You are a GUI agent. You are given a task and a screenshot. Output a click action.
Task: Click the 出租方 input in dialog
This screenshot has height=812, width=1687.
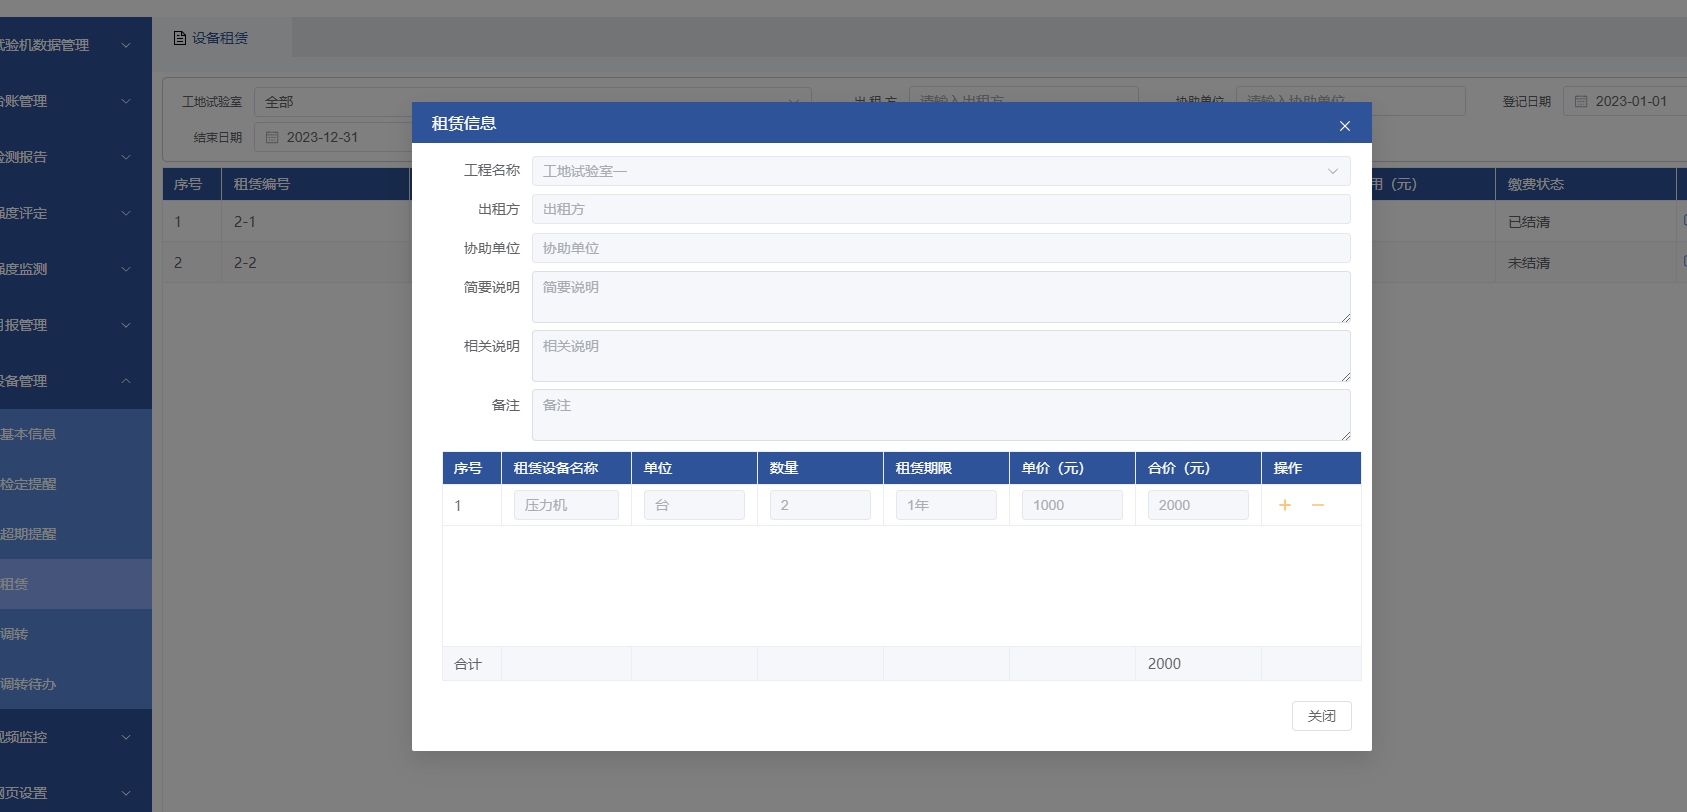point(941,209)
